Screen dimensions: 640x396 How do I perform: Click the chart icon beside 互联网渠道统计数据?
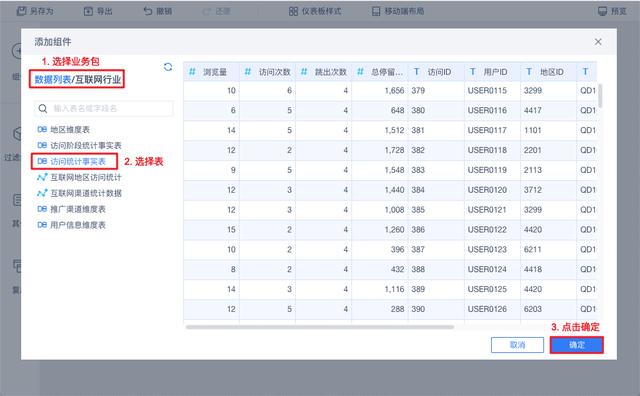pos(42,193)
